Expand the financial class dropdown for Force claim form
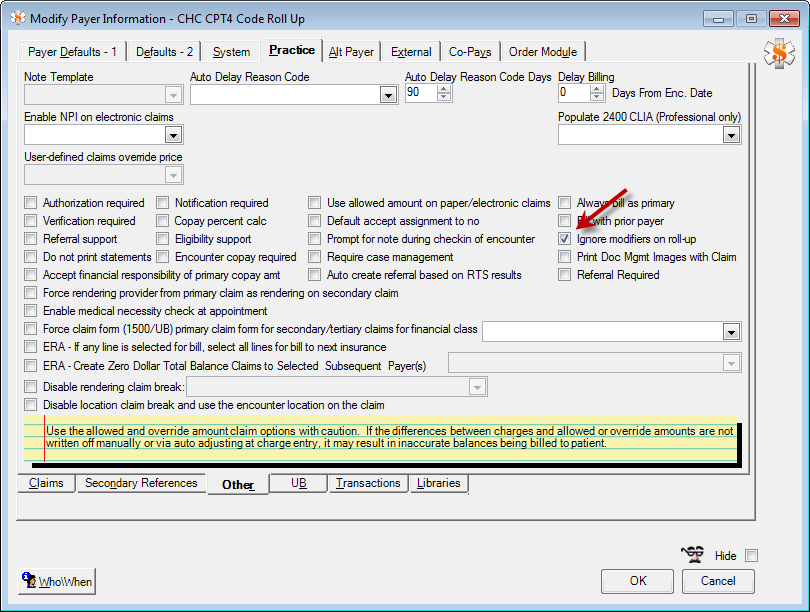810x612 pixels. [731, 332]
